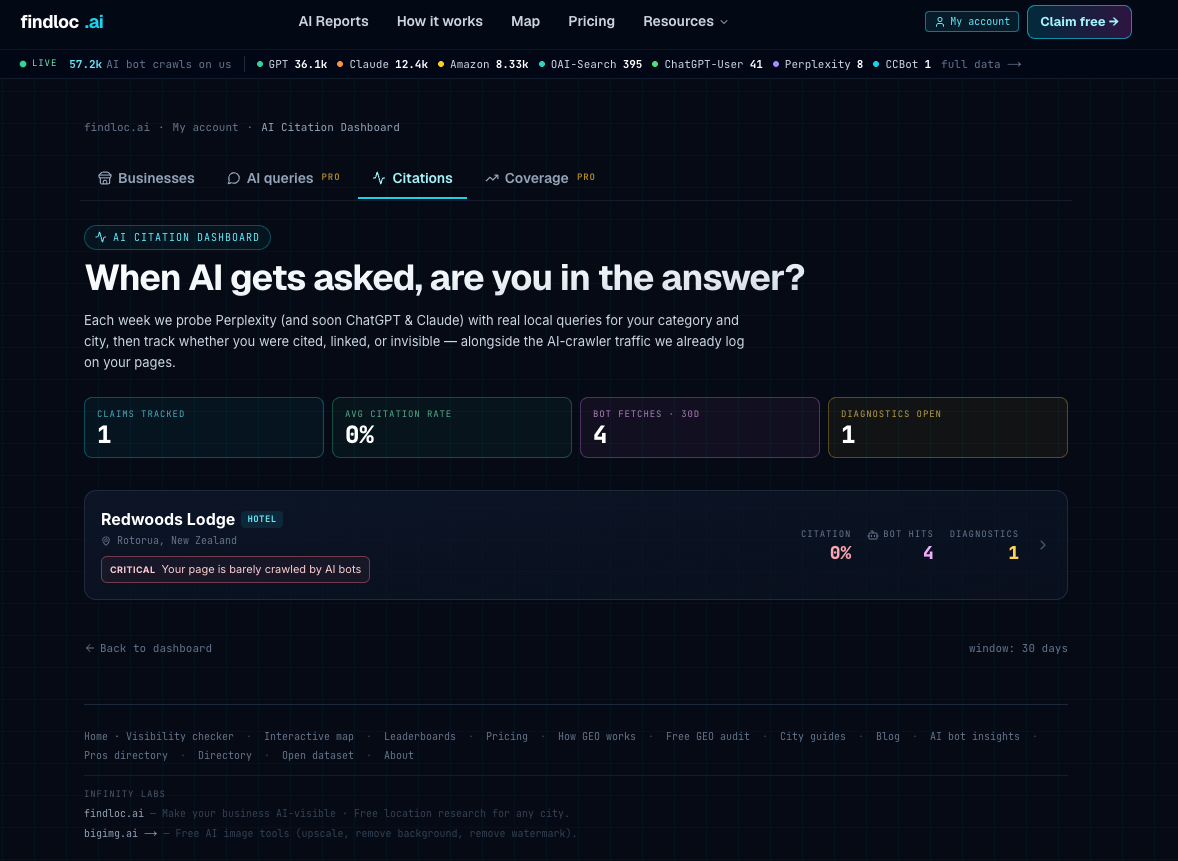This screenshot has width=1178, height=861.
Task: Open AI Reports in top navigation
Action: [334, 22]
